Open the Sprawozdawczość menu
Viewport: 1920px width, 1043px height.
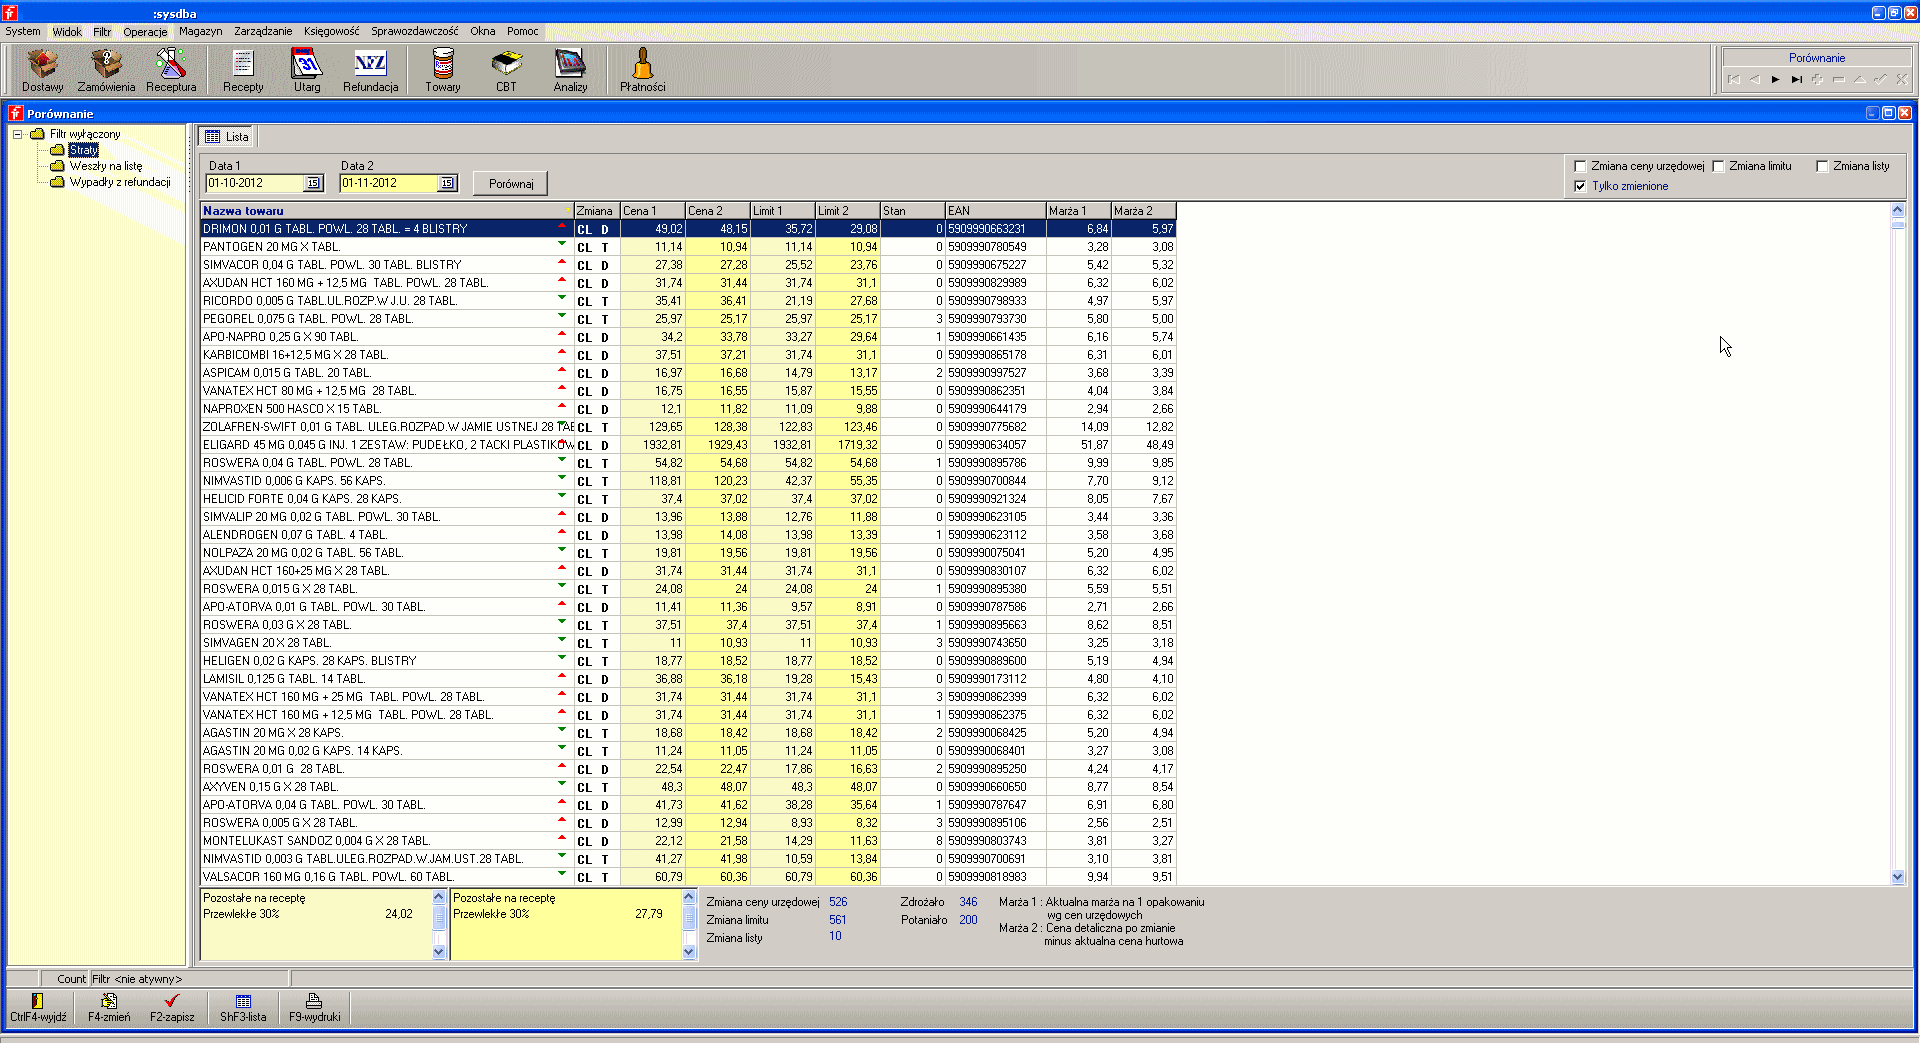point(414,31)
